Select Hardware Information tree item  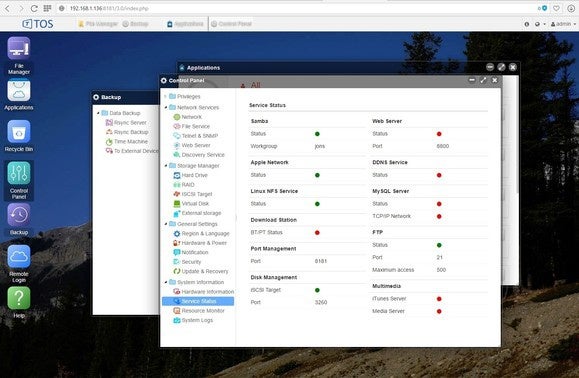click(x=203, y=292)
